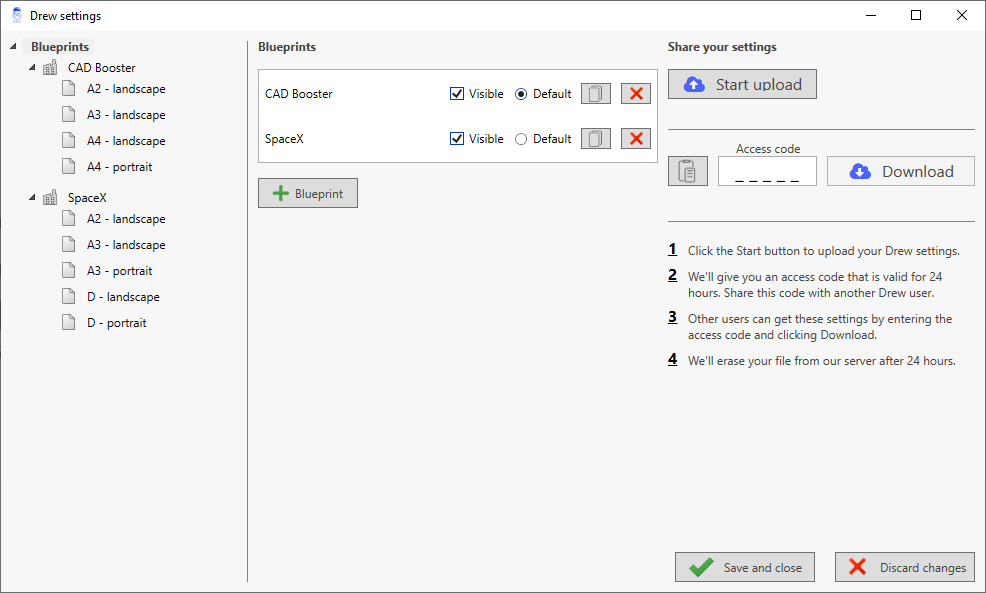Screen dimensions: 986x593
Task: Set SpaceX as the Default blueprint
Action: (521, 139)
